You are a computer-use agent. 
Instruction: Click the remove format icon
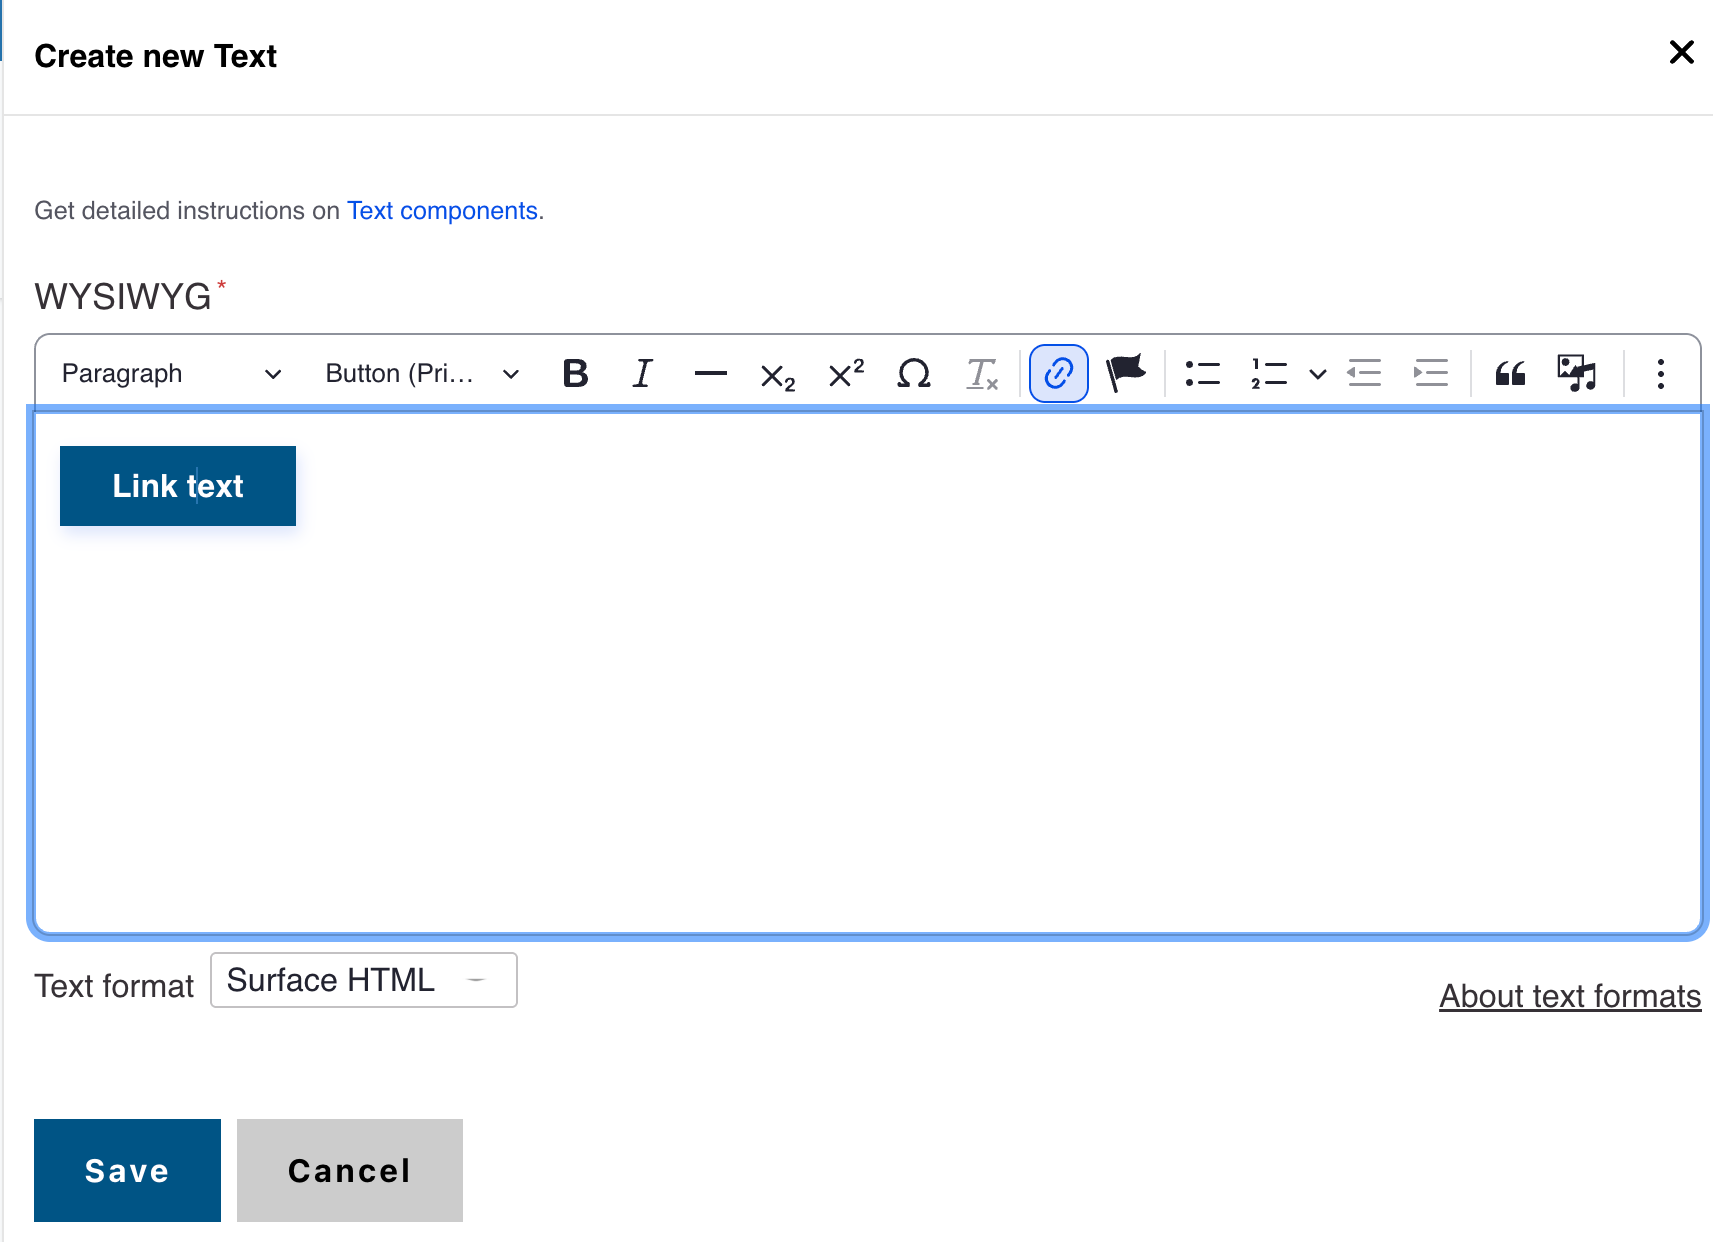[981, 374]
